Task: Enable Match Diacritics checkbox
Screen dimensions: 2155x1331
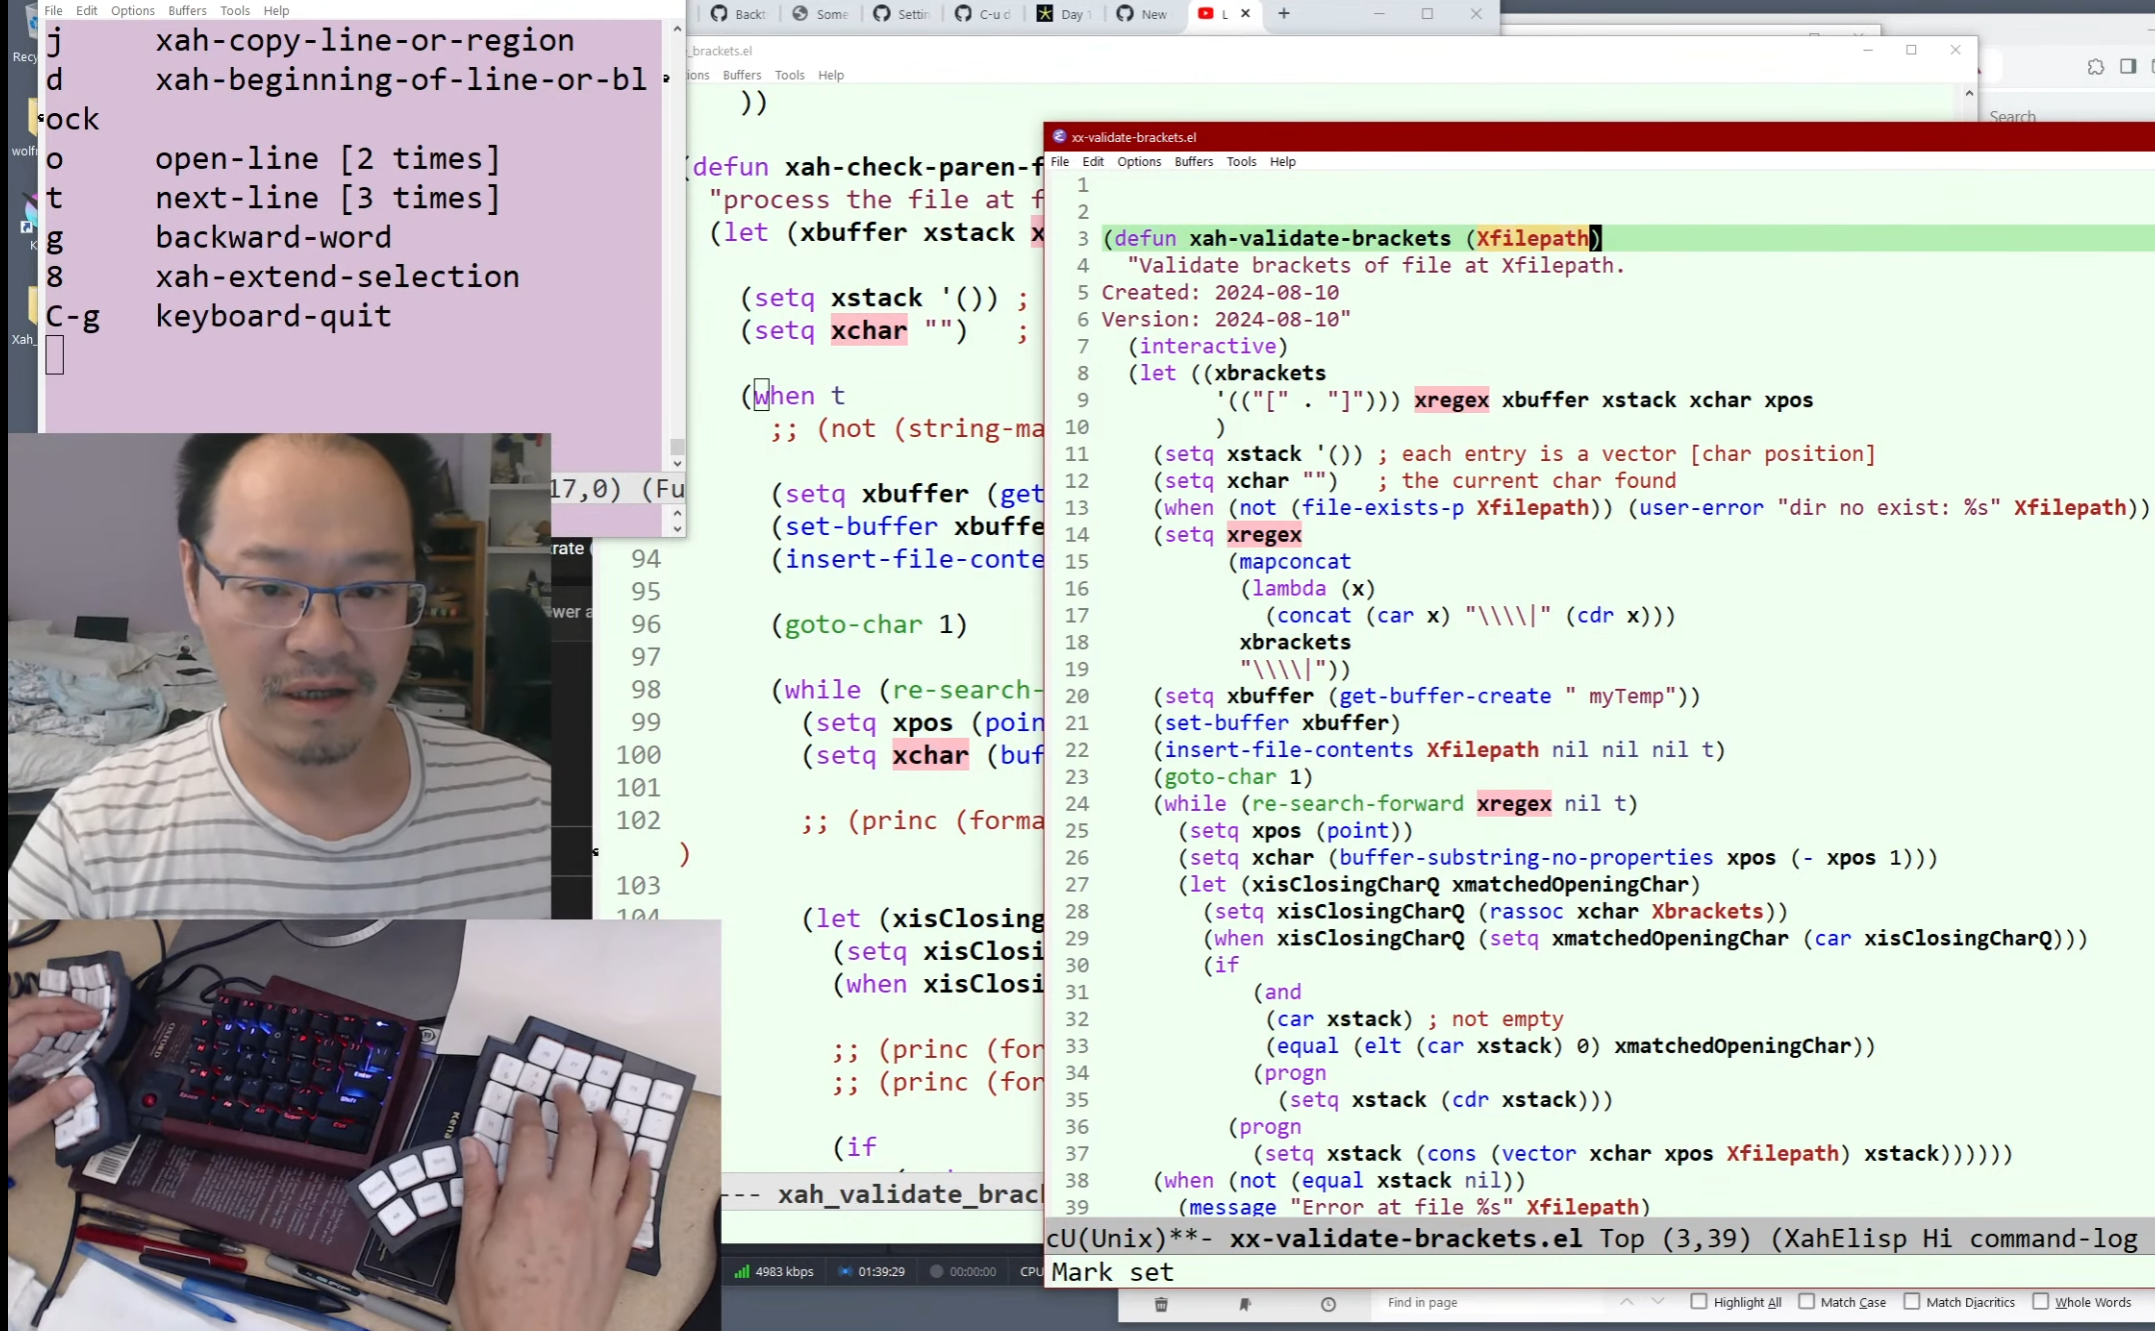Action: coord(1911,1301)
